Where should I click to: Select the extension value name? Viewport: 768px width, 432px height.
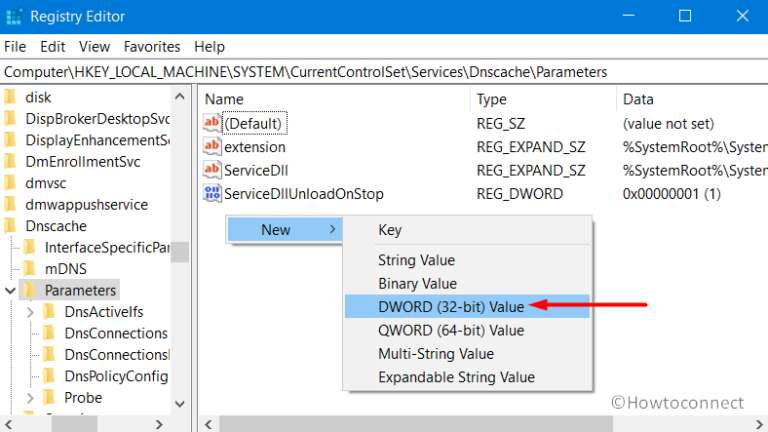pos(255,147)
